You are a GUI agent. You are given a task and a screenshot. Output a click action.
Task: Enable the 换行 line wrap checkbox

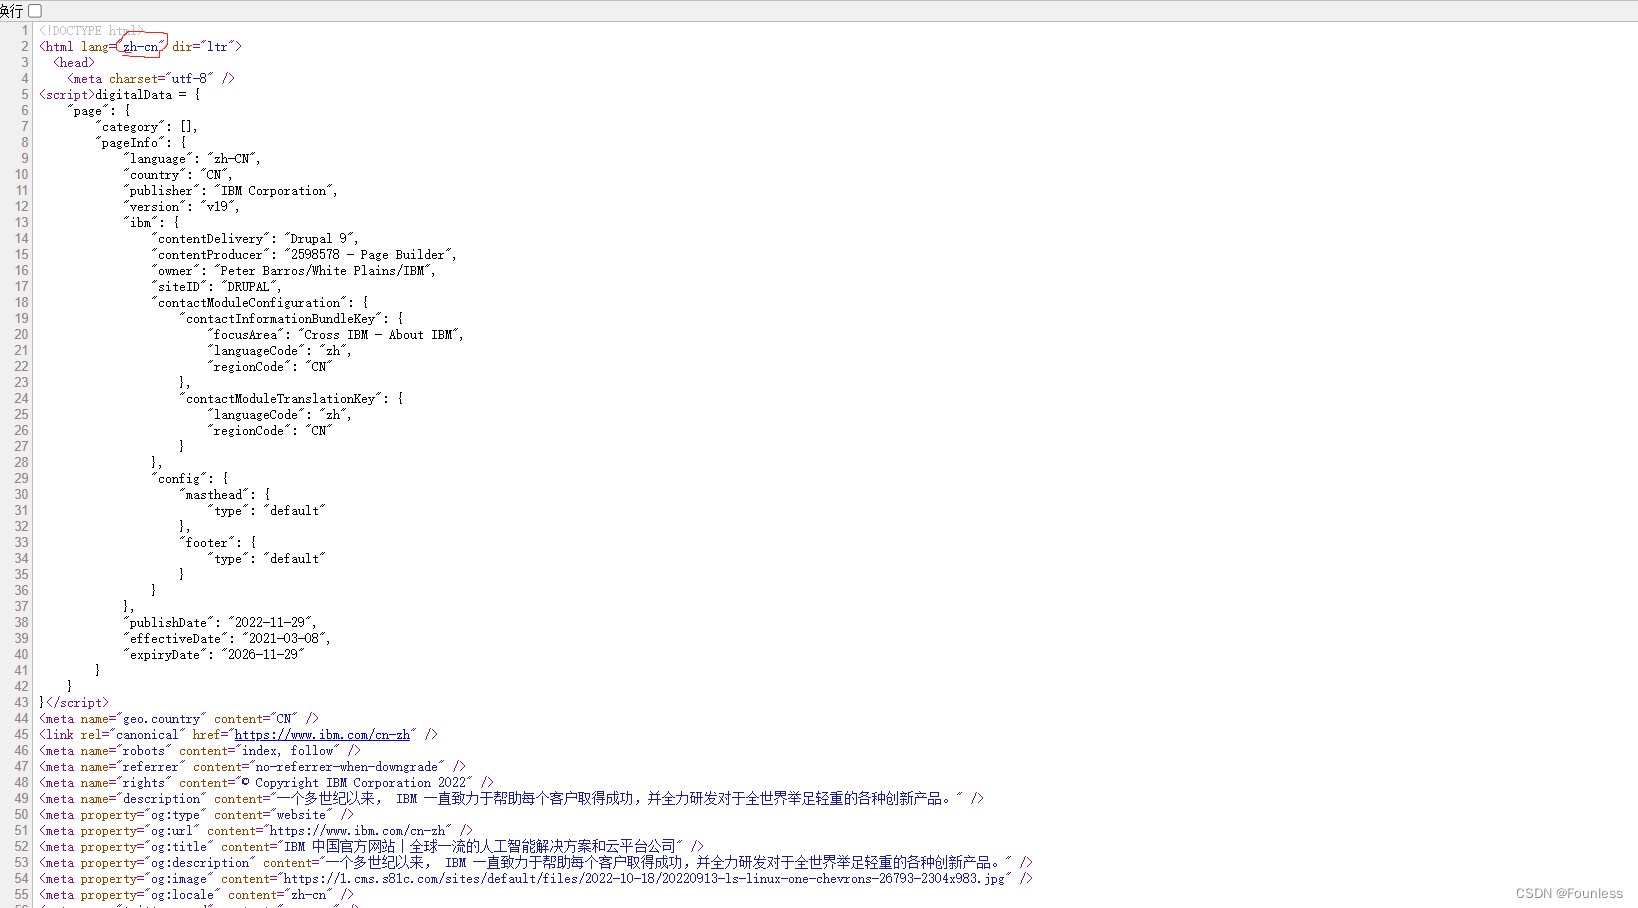pyautogui.click(x=35, y=10)
